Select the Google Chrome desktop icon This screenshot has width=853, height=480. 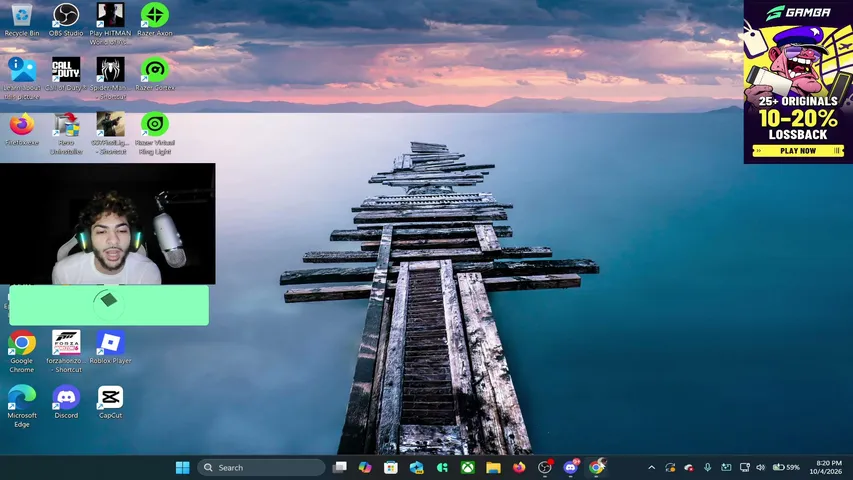click(22, 351)
